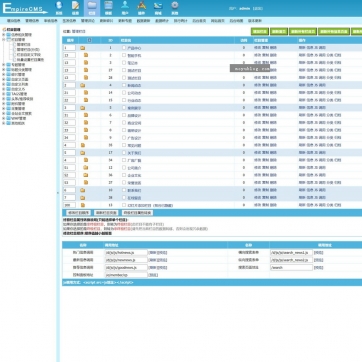Tick the checkbox in ID 6 row

point(124,115)
